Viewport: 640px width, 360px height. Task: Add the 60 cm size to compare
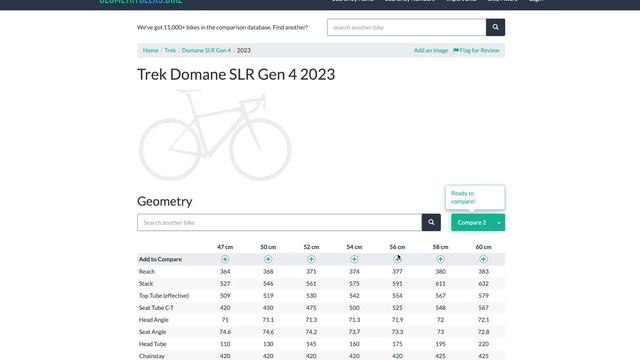click(x=483, y=259)
